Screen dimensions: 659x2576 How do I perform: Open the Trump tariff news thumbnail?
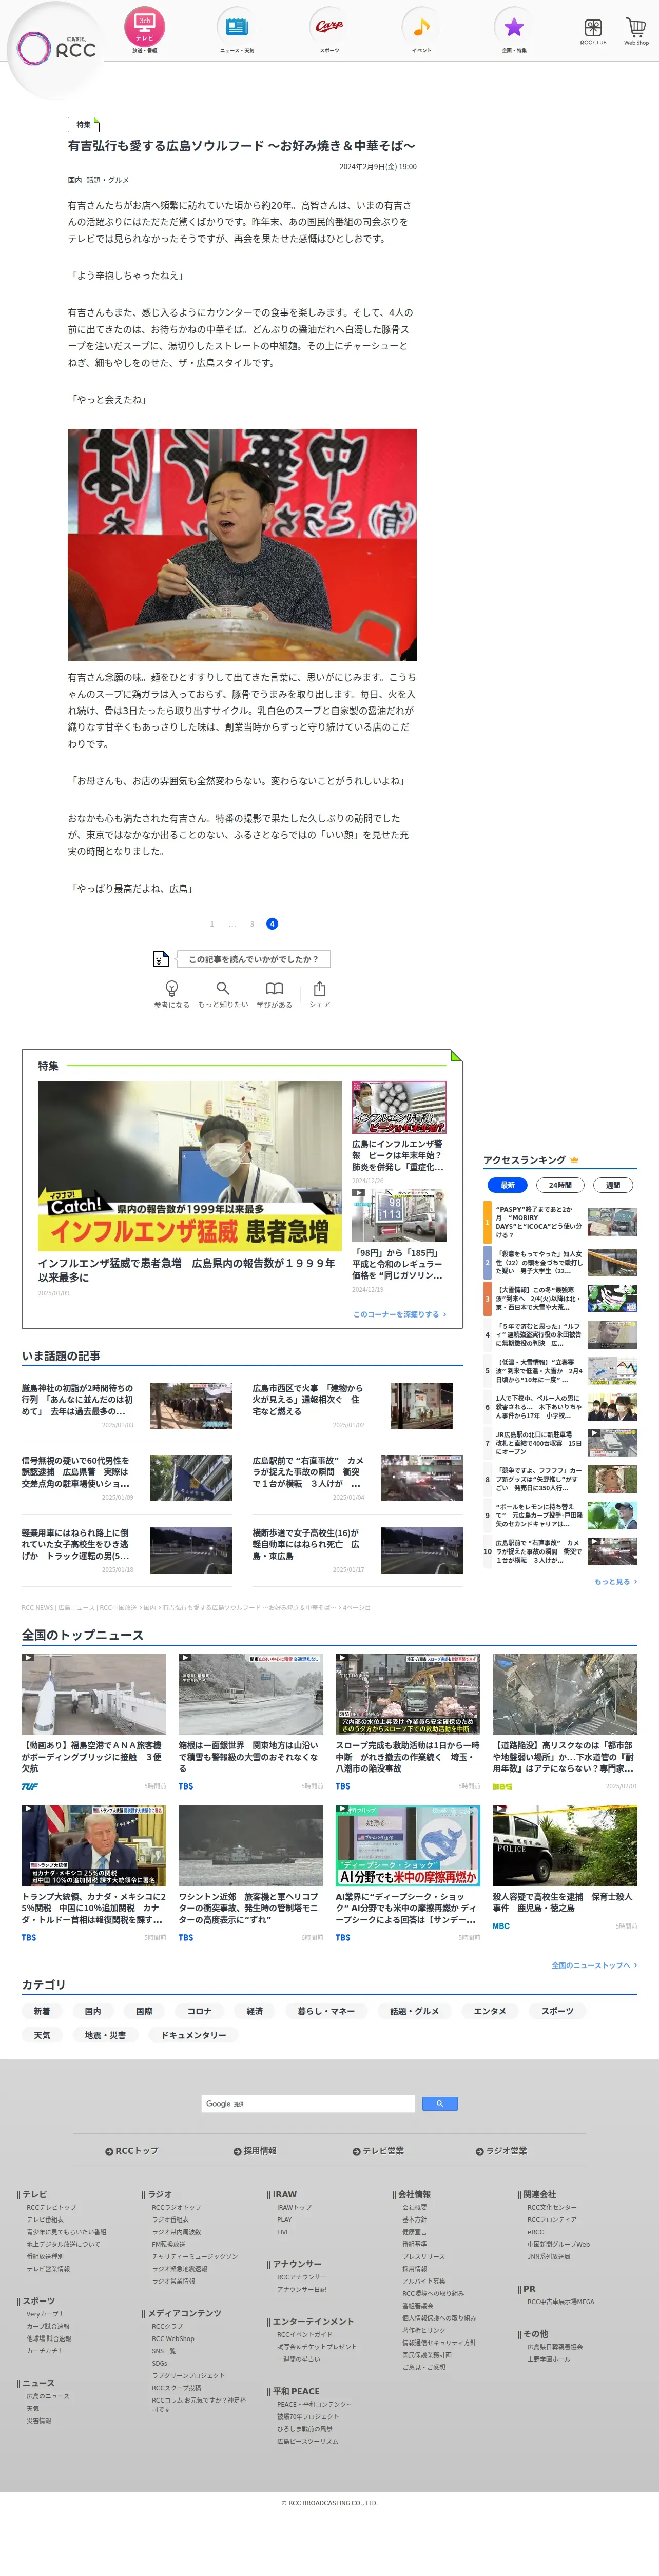(94, 1846)
